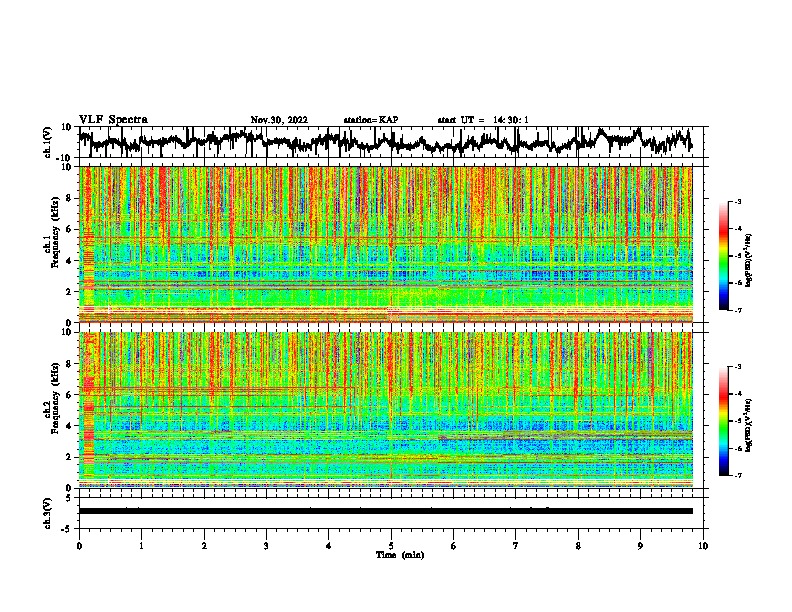
Task: Click the ch.1 "Frequency (kHz)" axis label
Action: click(x=55, y=232)
